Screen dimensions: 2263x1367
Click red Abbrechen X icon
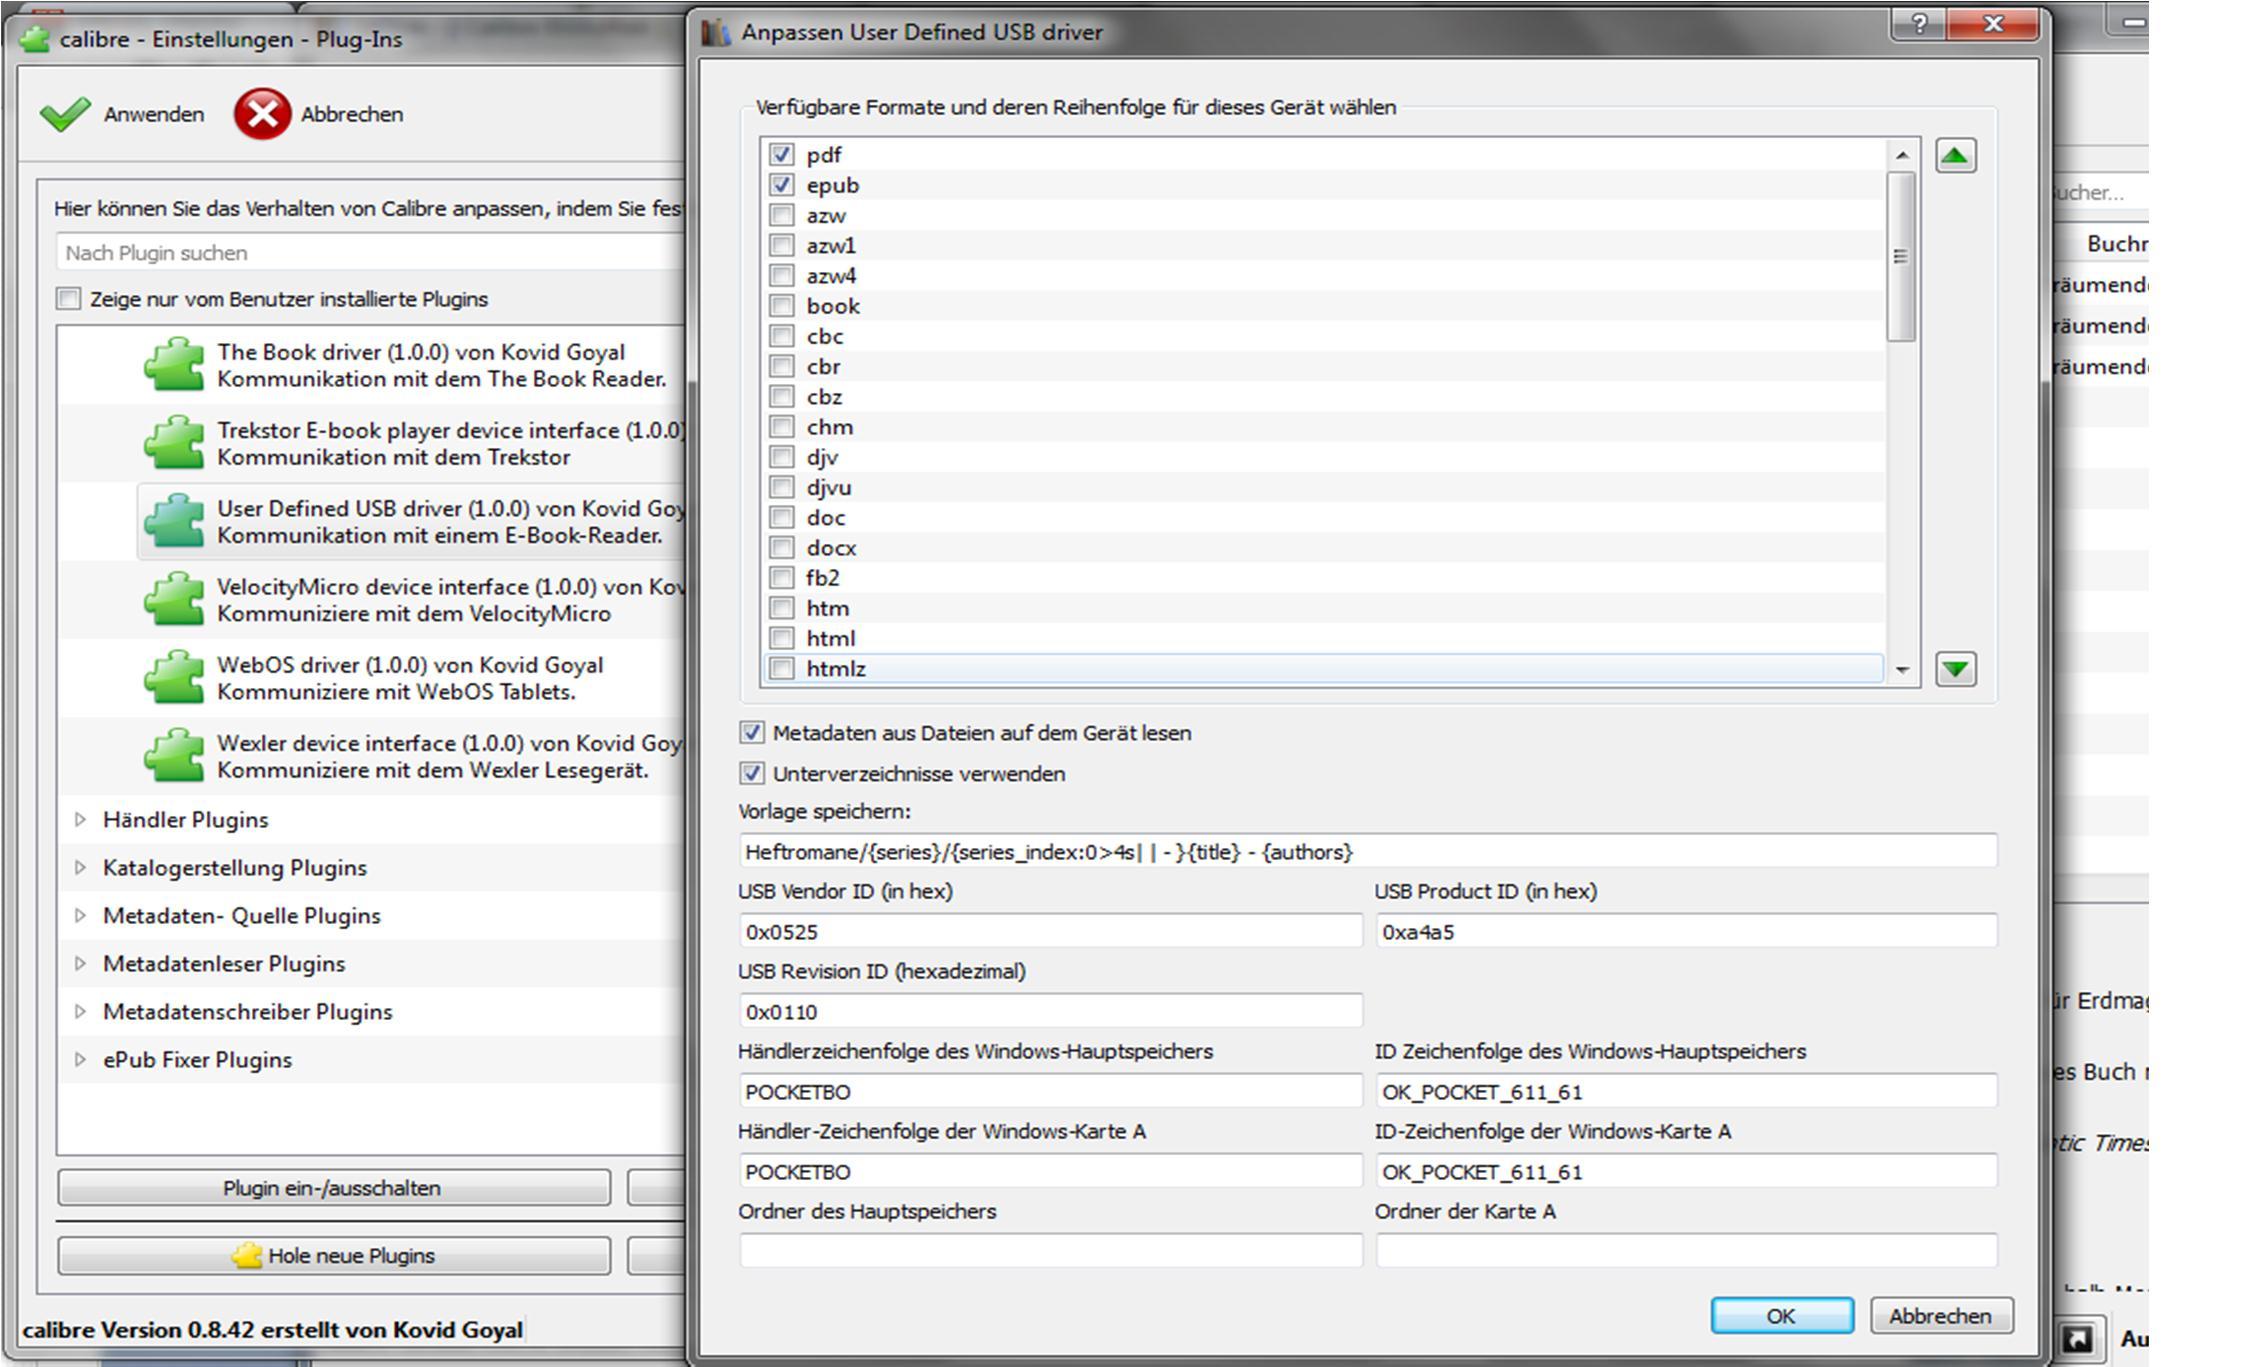262,114
